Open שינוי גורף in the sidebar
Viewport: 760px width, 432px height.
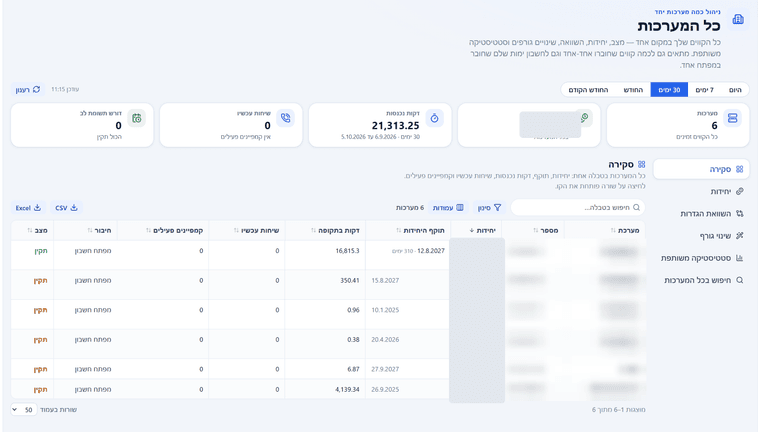(701, 236)
